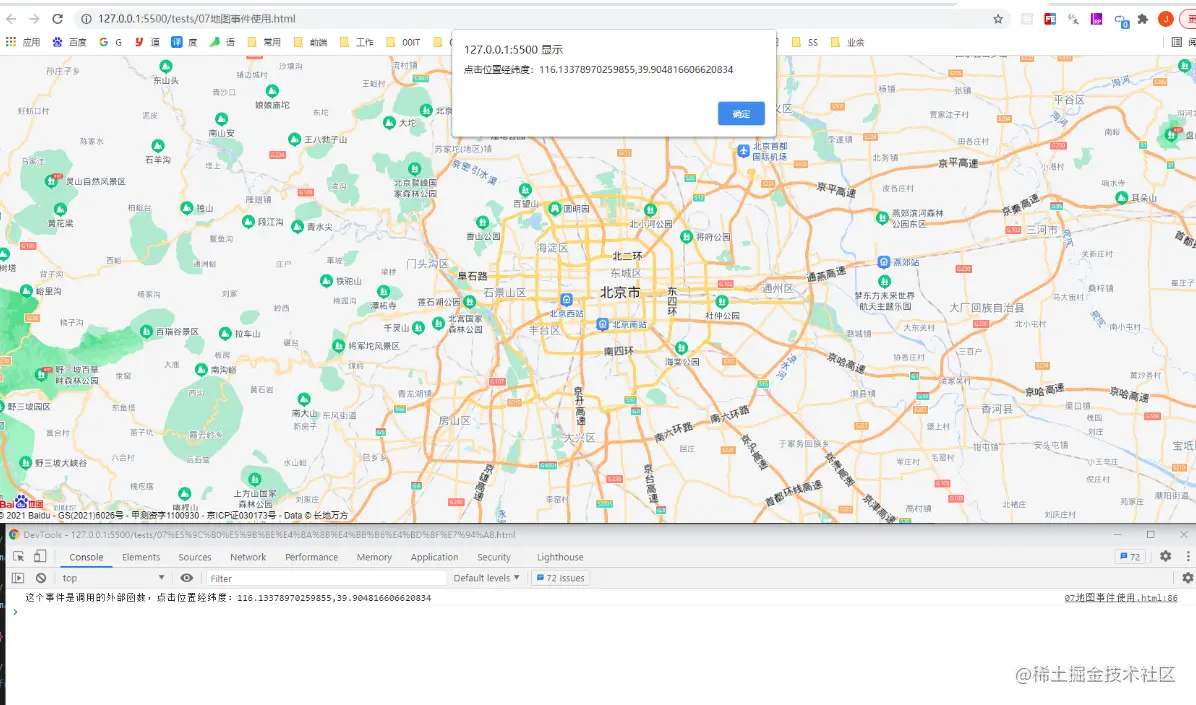Open console settings gear on filter row

(1187, 578)
